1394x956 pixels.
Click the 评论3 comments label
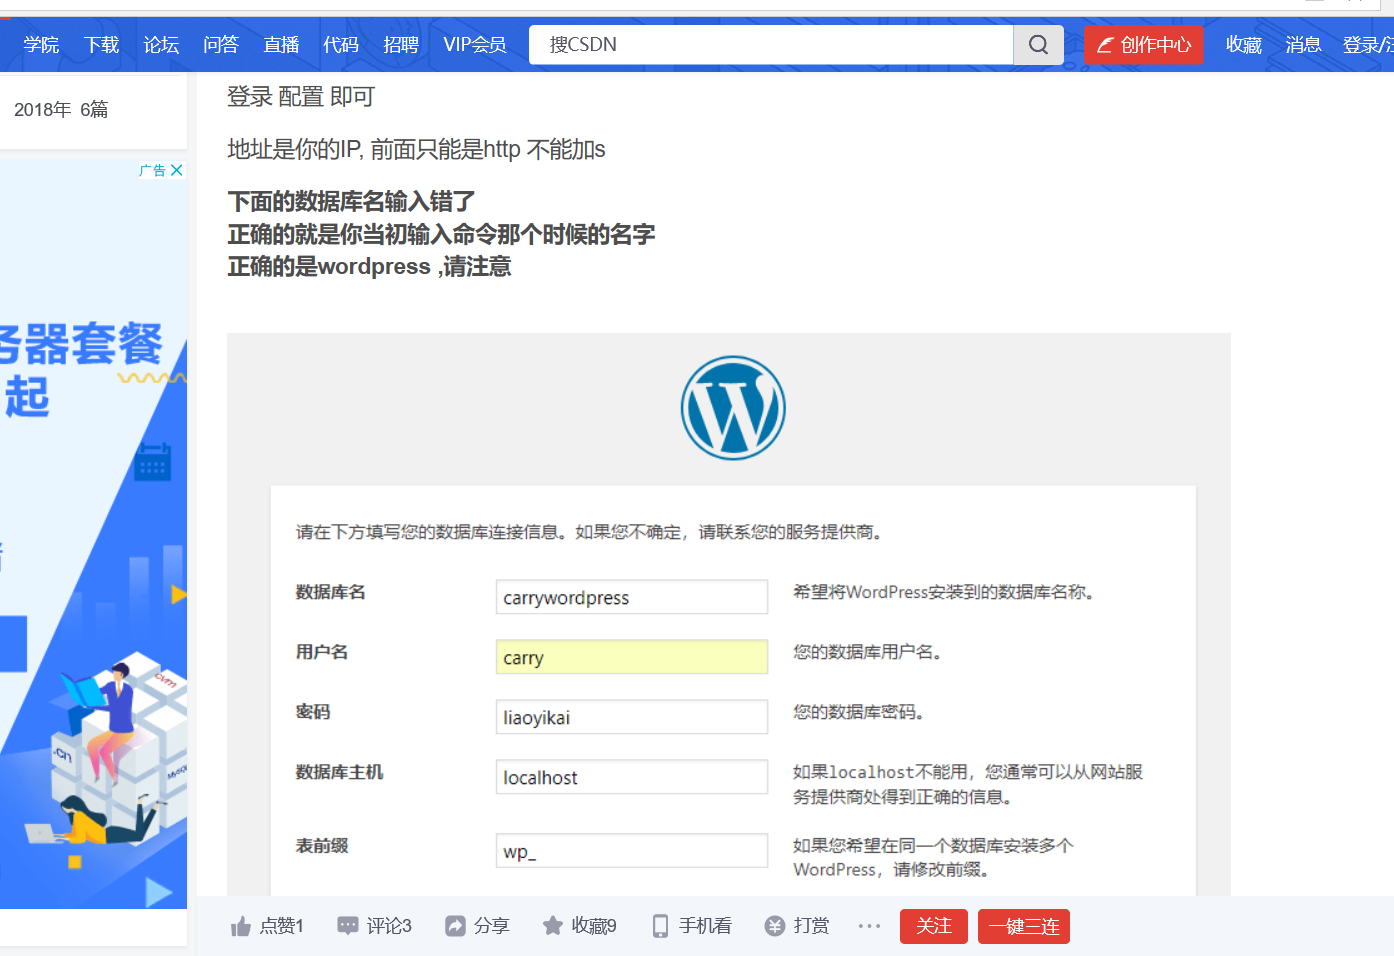pos(389,926)
